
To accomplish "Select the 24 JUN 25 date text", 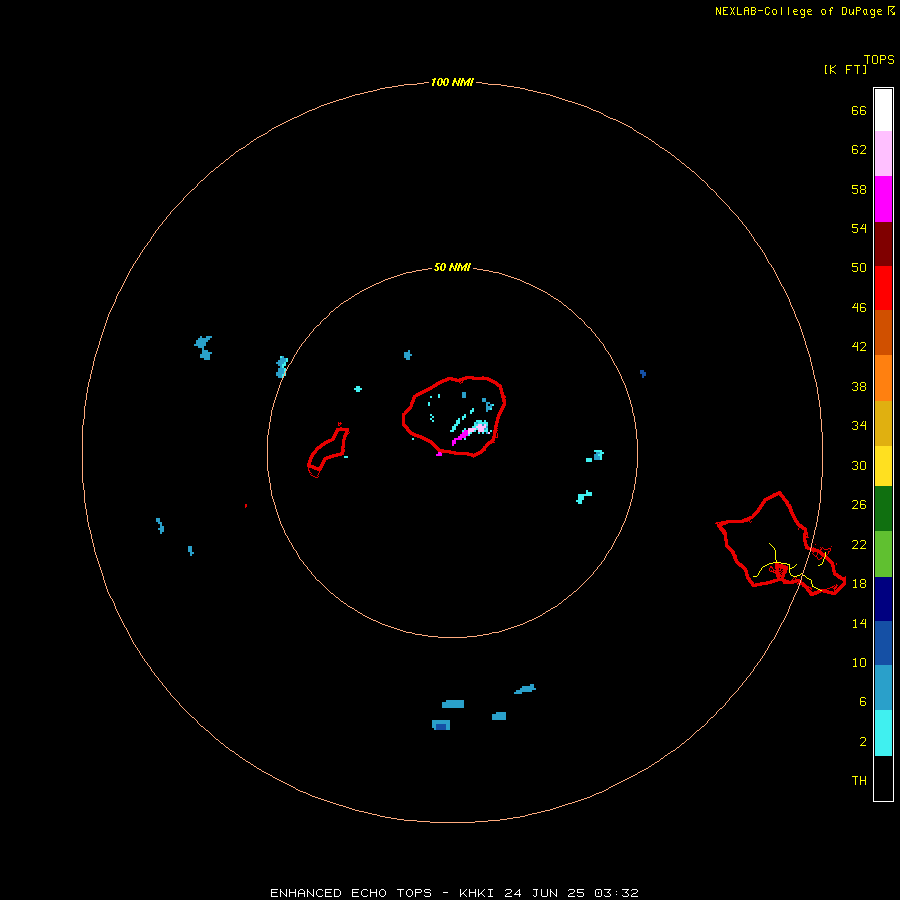I will point(544,893).
